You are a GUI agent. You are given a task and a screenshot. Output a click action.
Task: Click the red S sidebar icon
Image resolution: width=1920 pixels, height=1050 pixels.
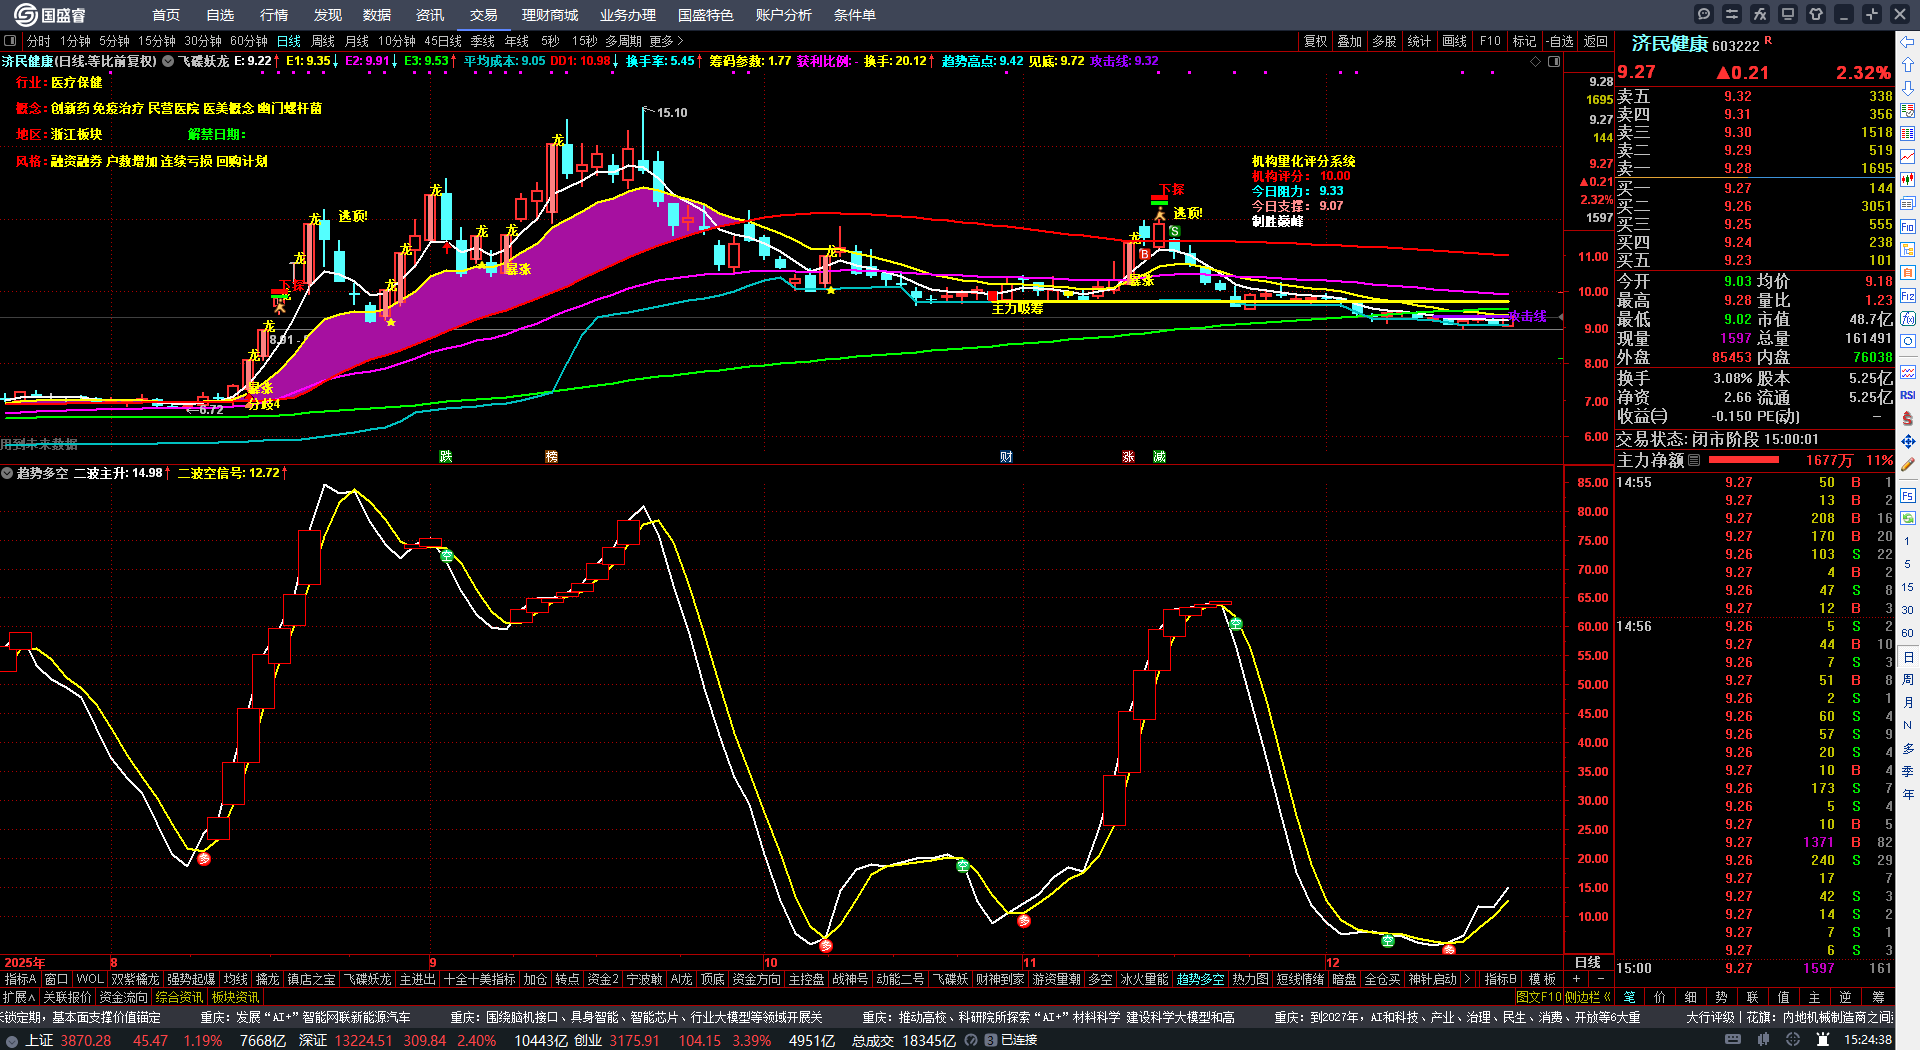click(x=1908, y=418)
